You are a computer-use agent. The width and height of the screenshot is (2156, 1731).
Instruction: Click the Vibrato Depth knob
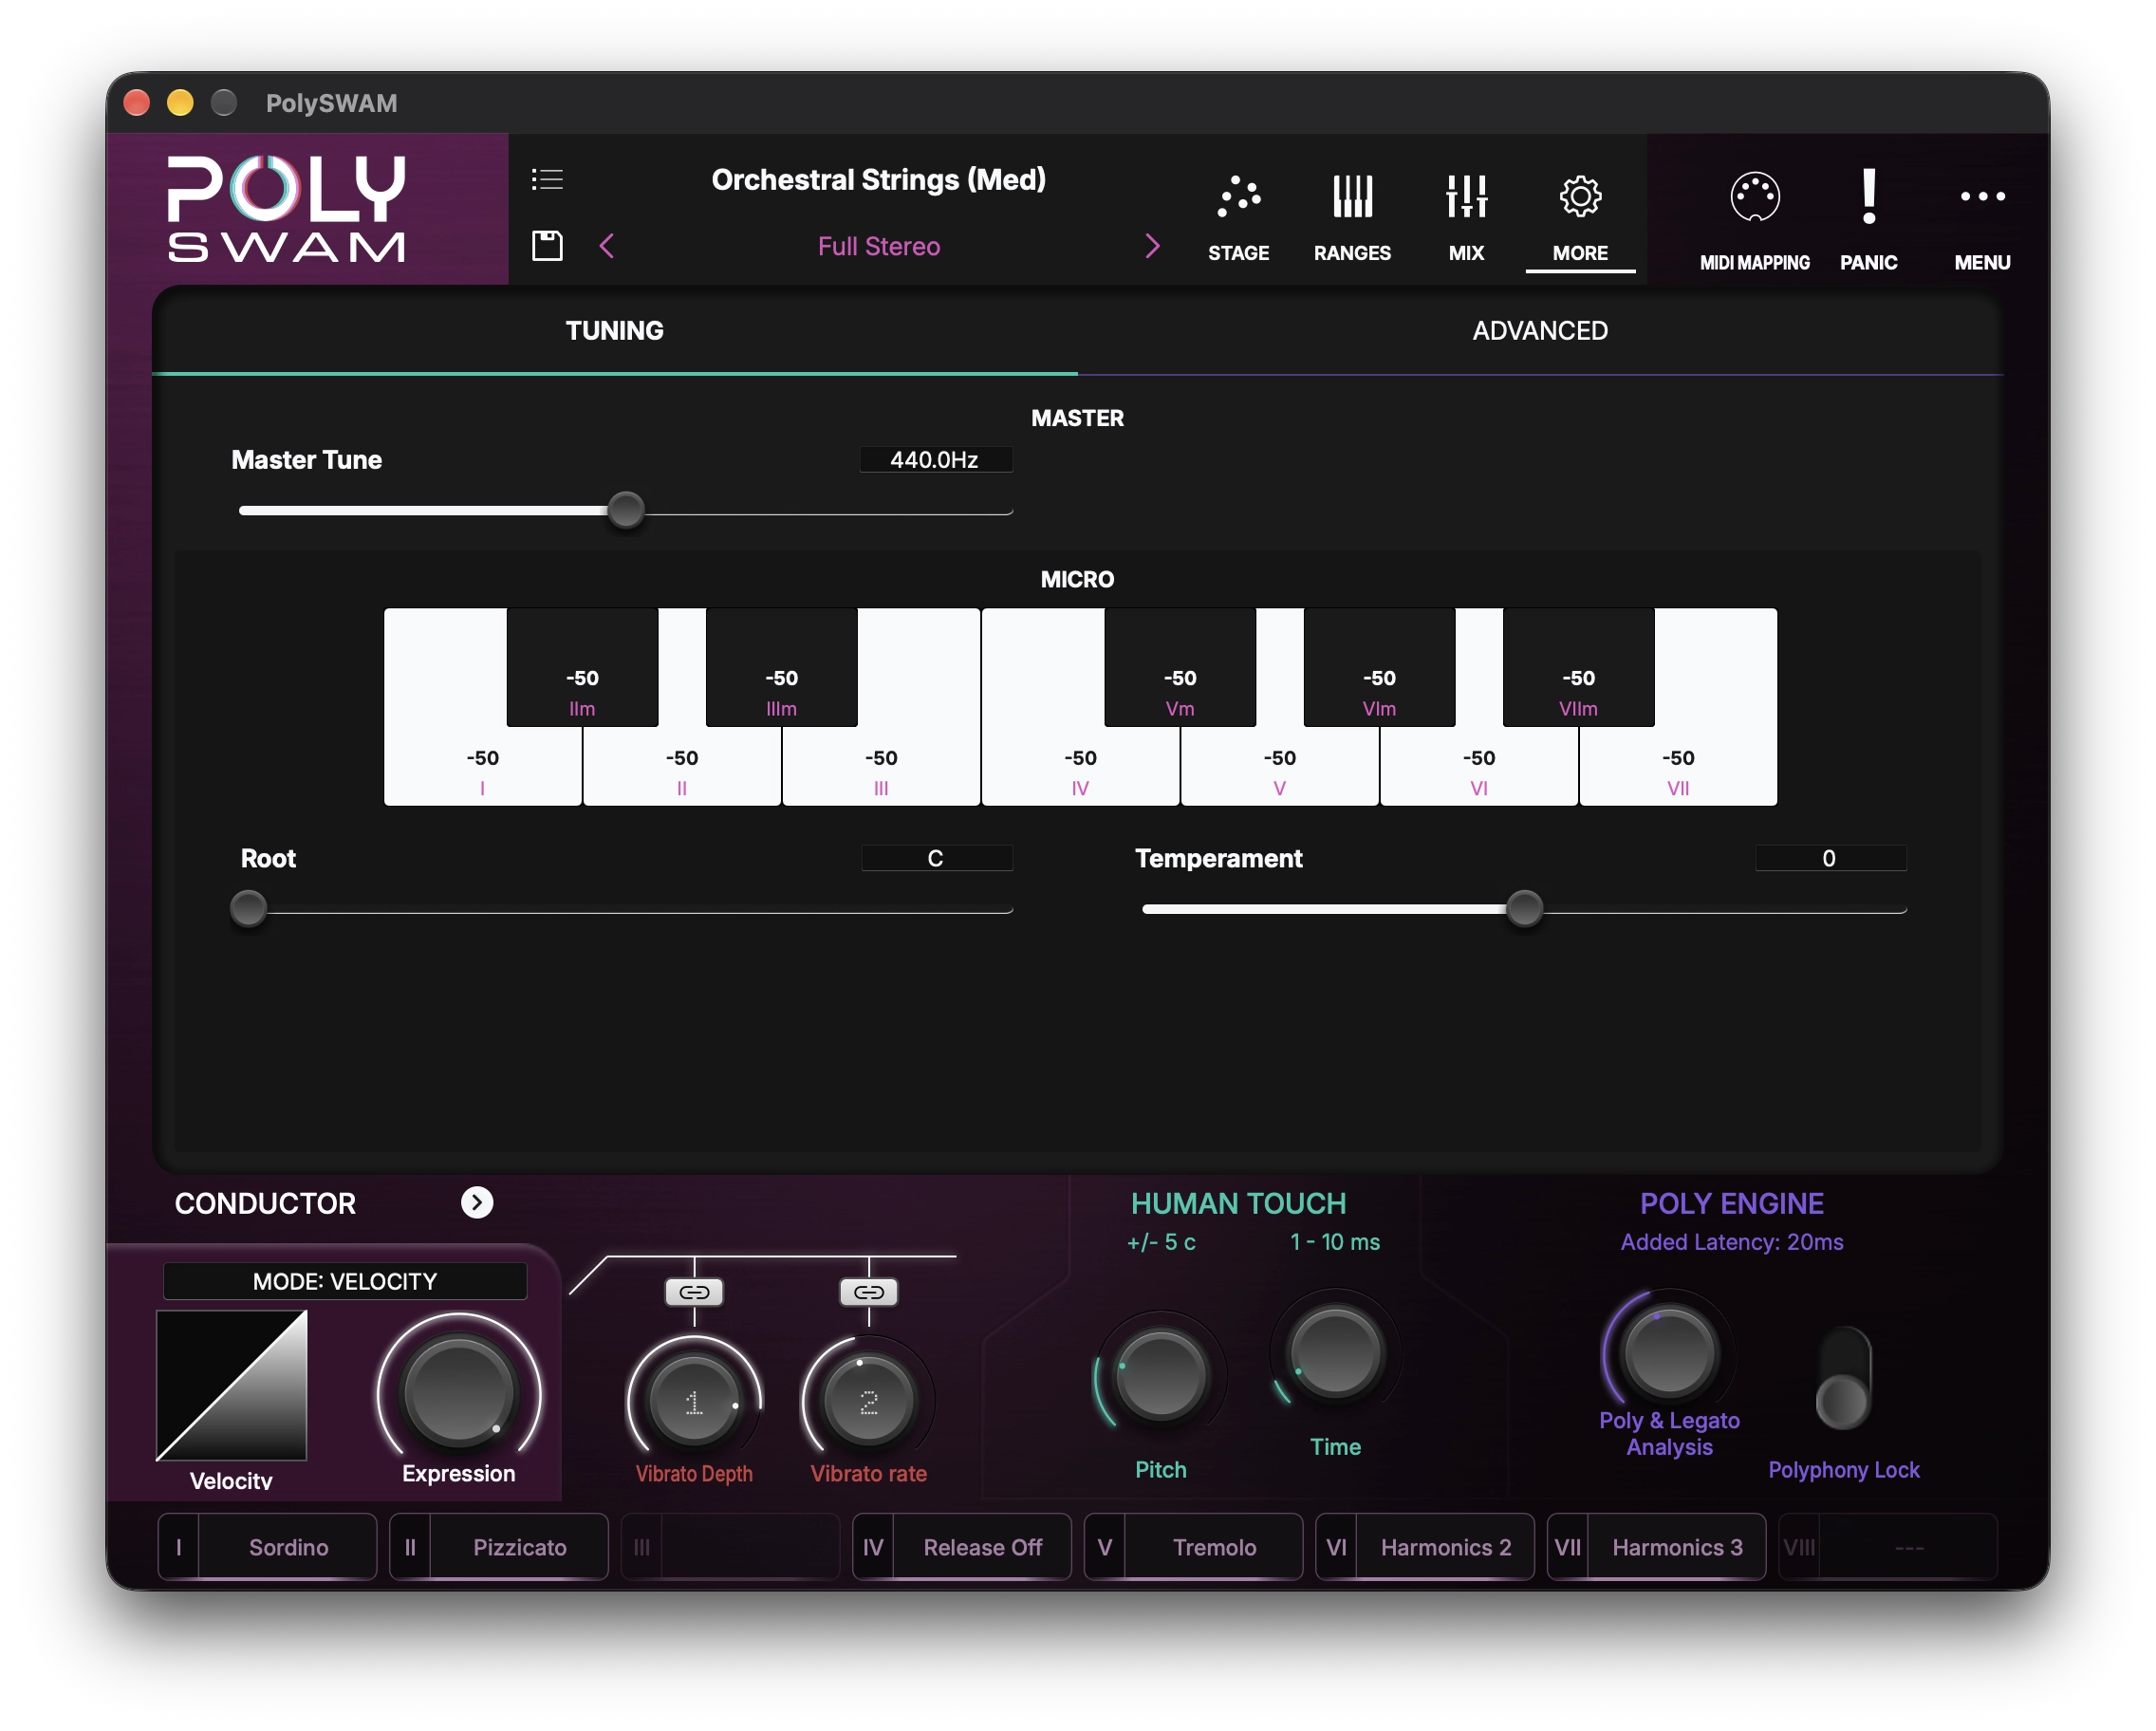(694, 1402)
